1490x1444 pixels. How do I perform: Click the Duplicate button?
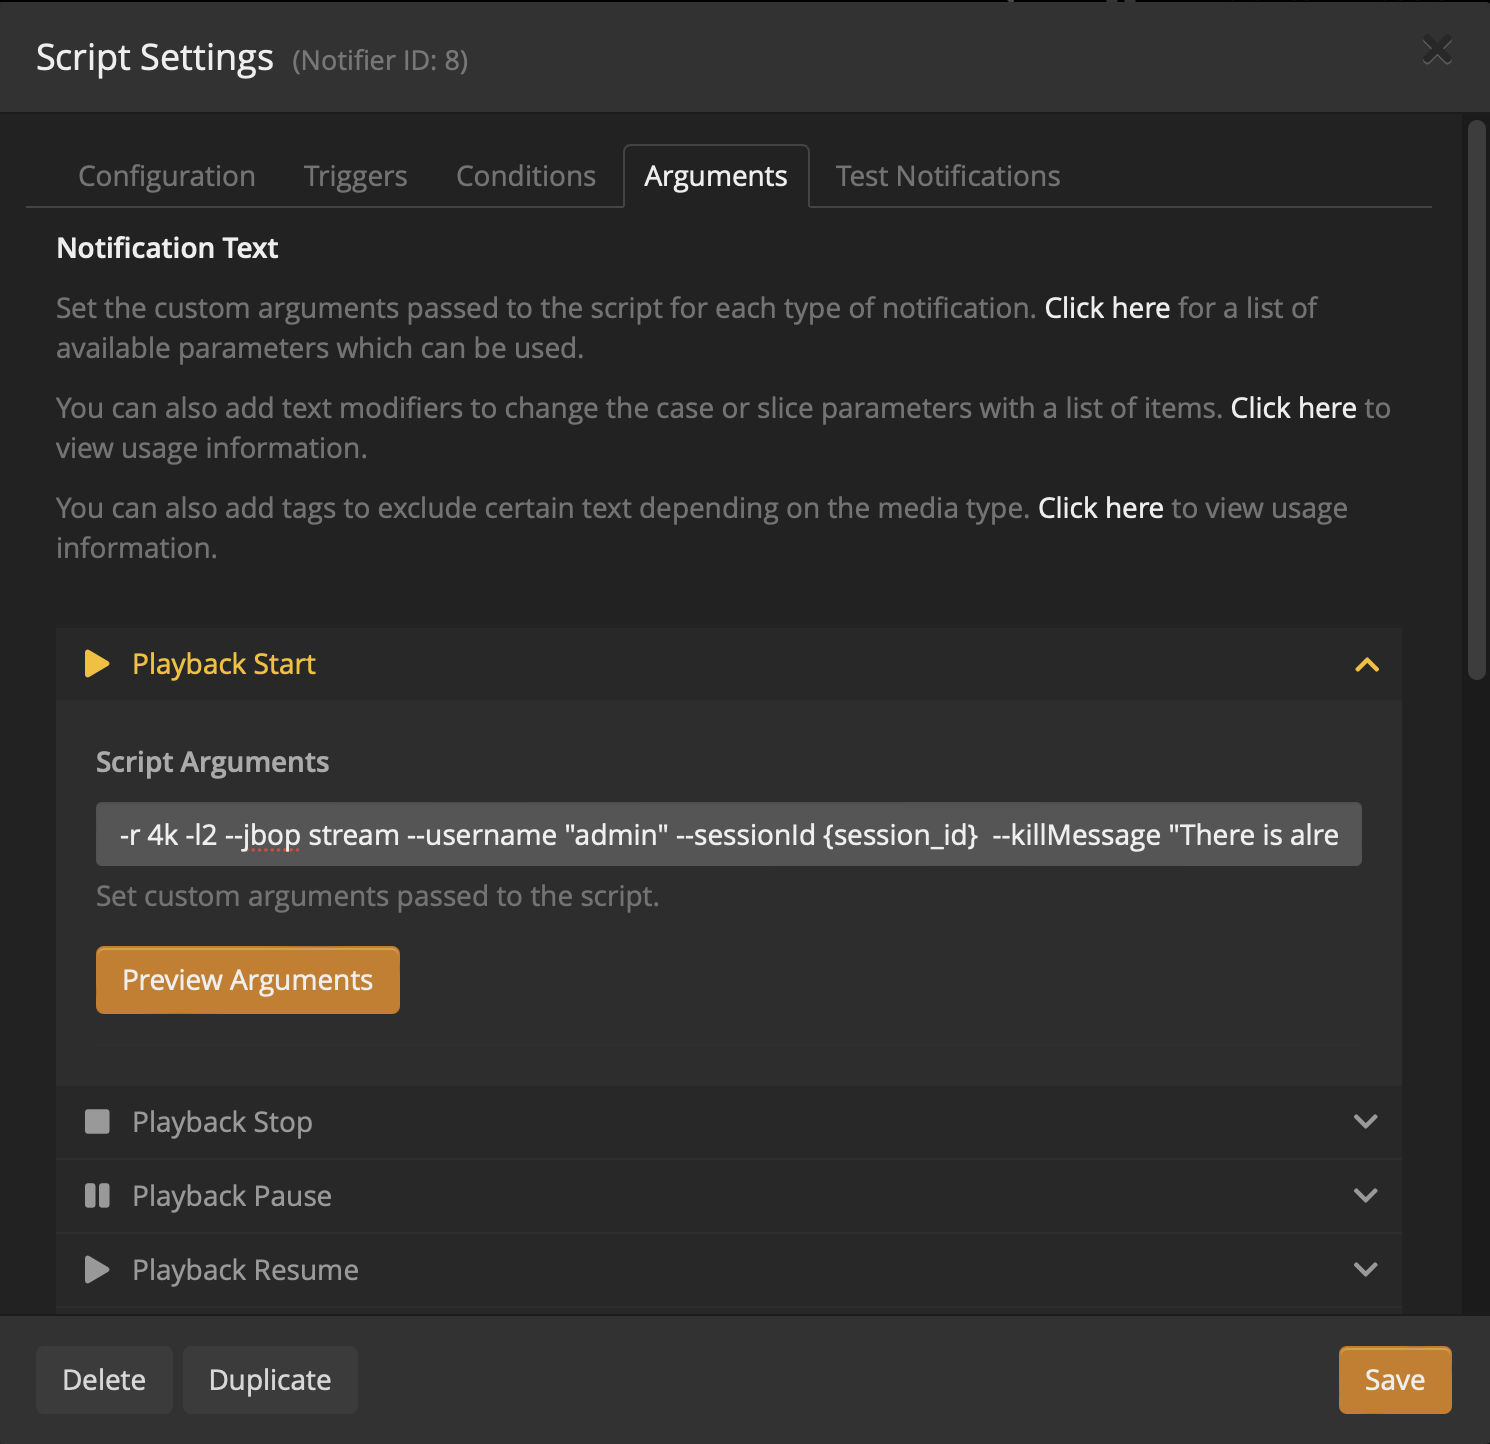270,1380
